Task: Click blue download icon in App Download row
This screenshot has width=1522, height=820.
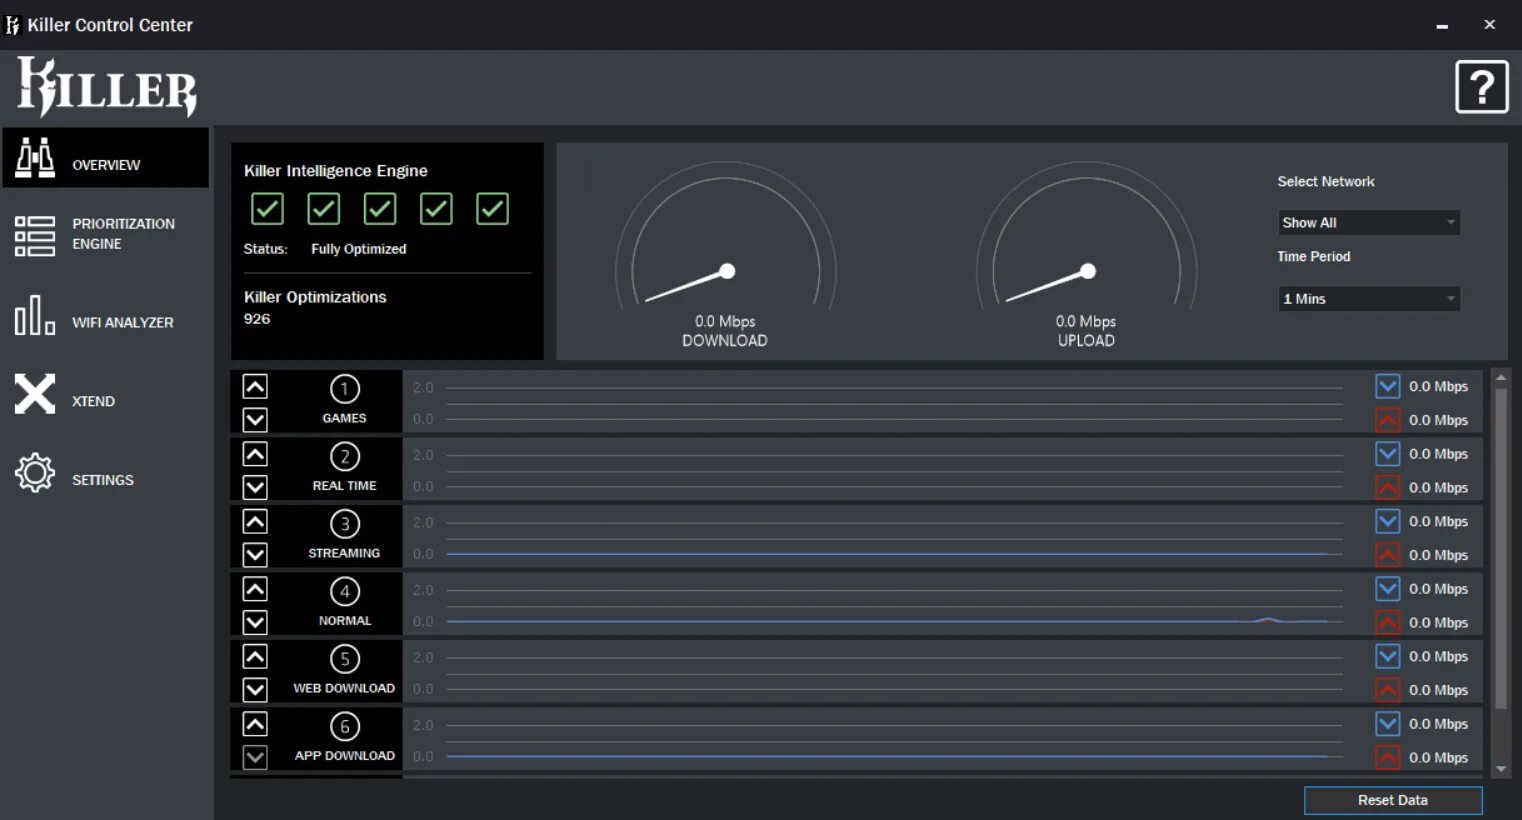Action: (x=1388, y=724)
